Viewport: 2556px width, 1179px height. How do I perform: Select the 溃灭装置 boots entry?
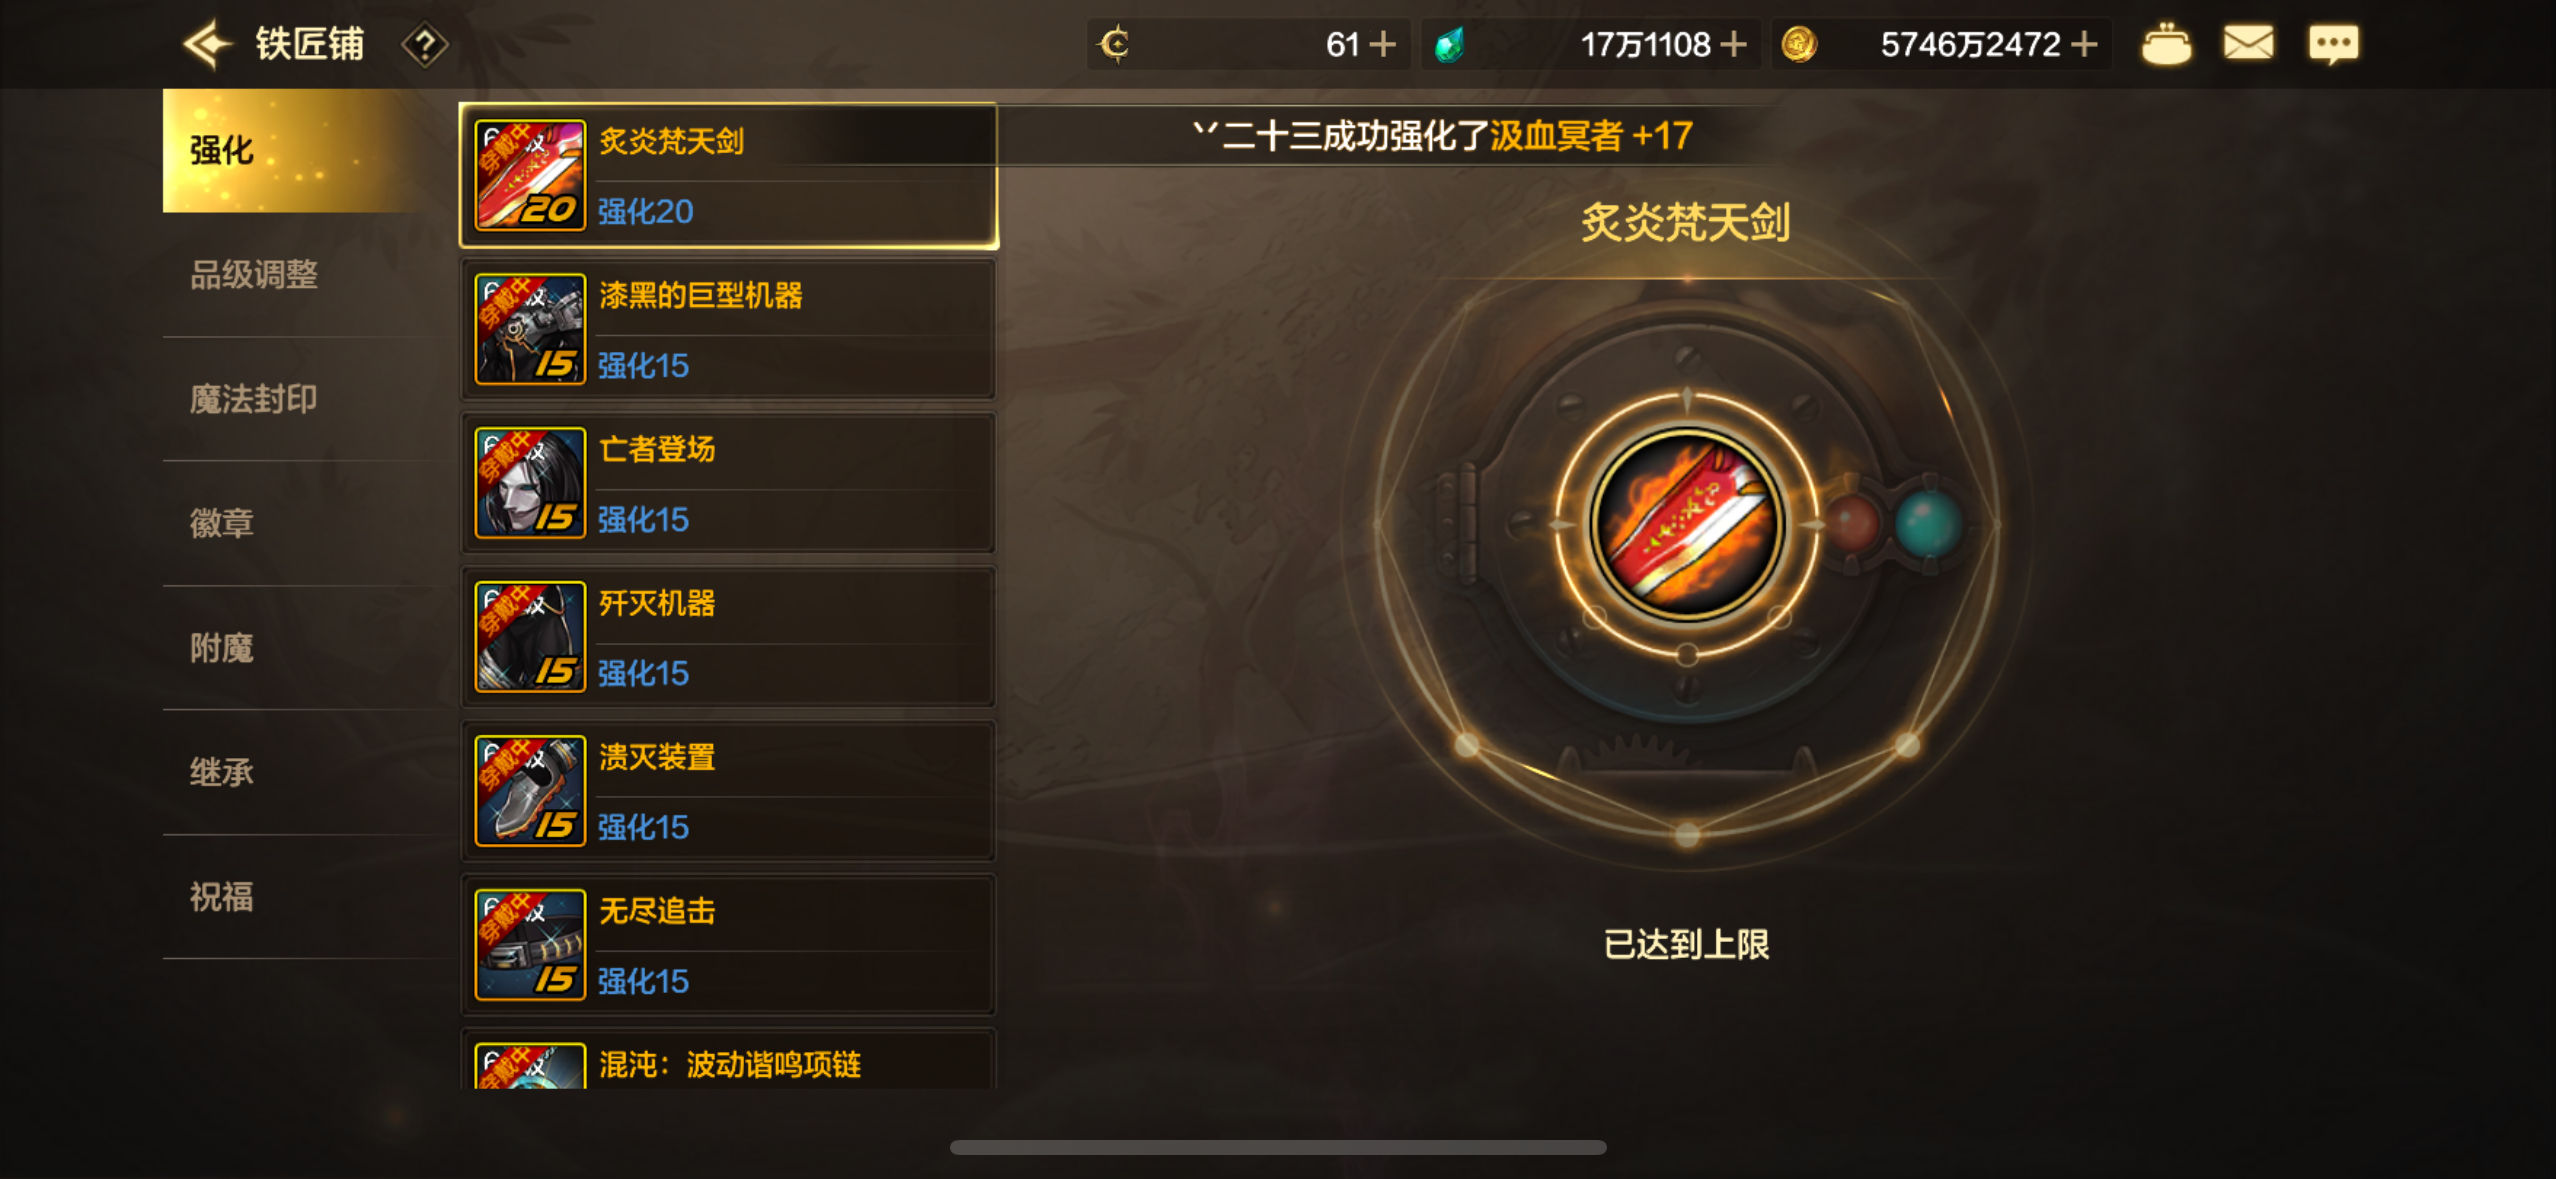[728, 791]
